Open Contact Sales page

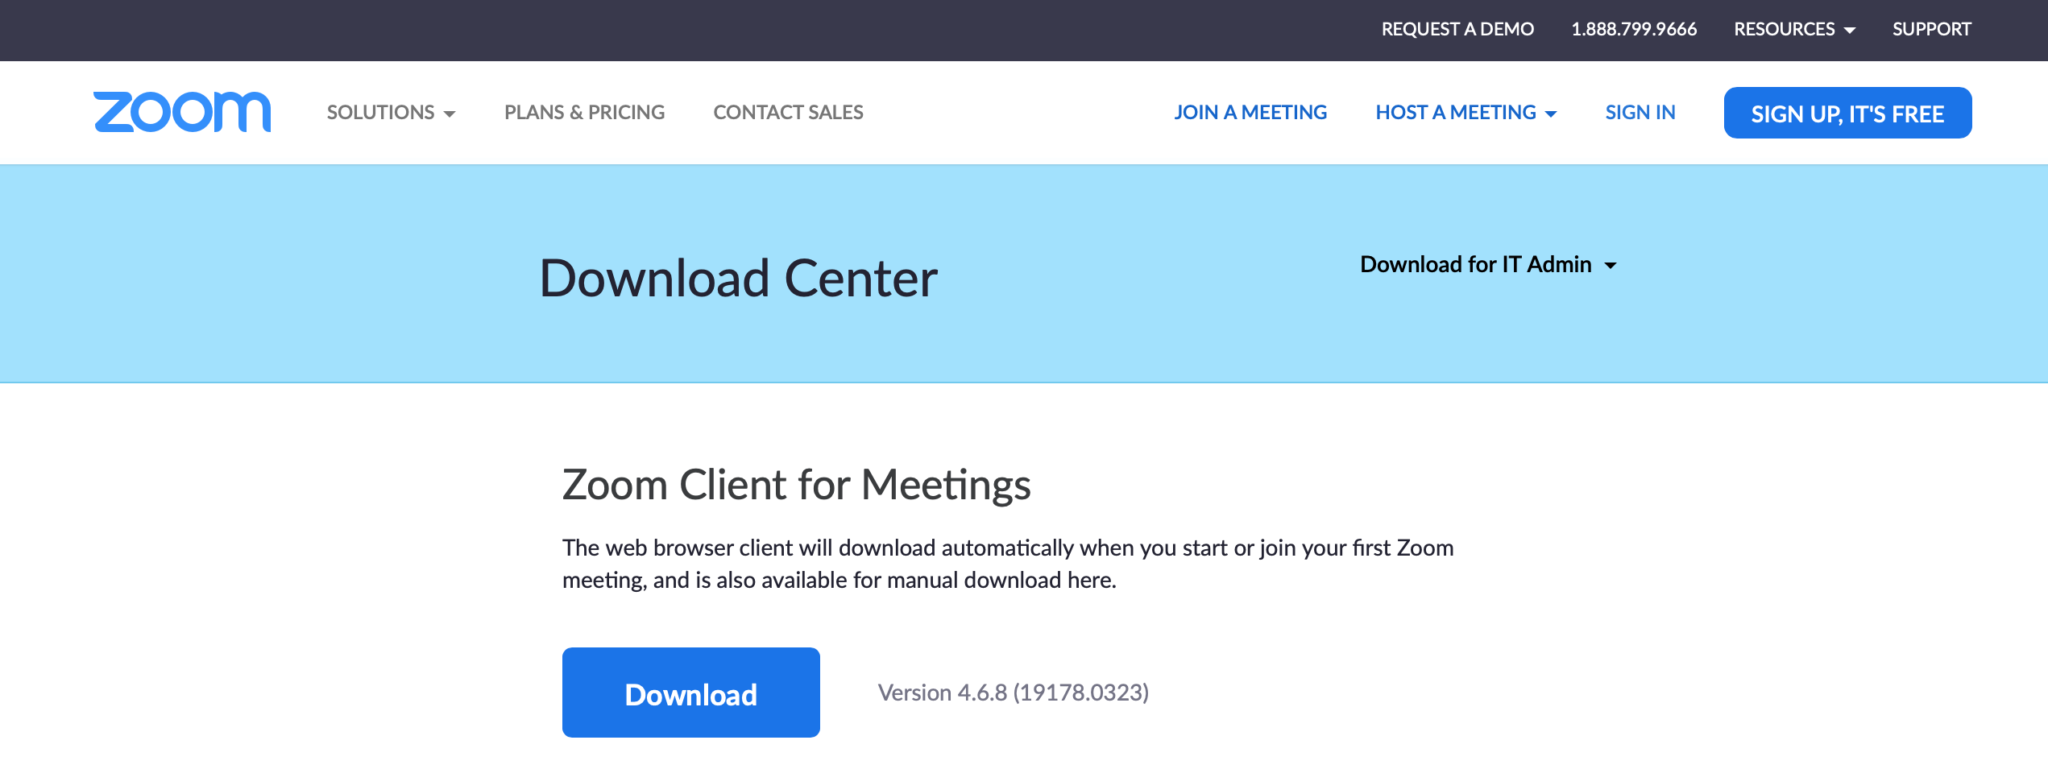(x=788, y=112)
